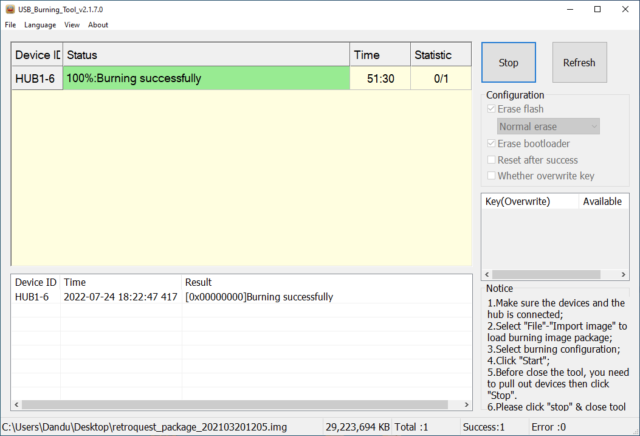Click the Stop button

509,62
